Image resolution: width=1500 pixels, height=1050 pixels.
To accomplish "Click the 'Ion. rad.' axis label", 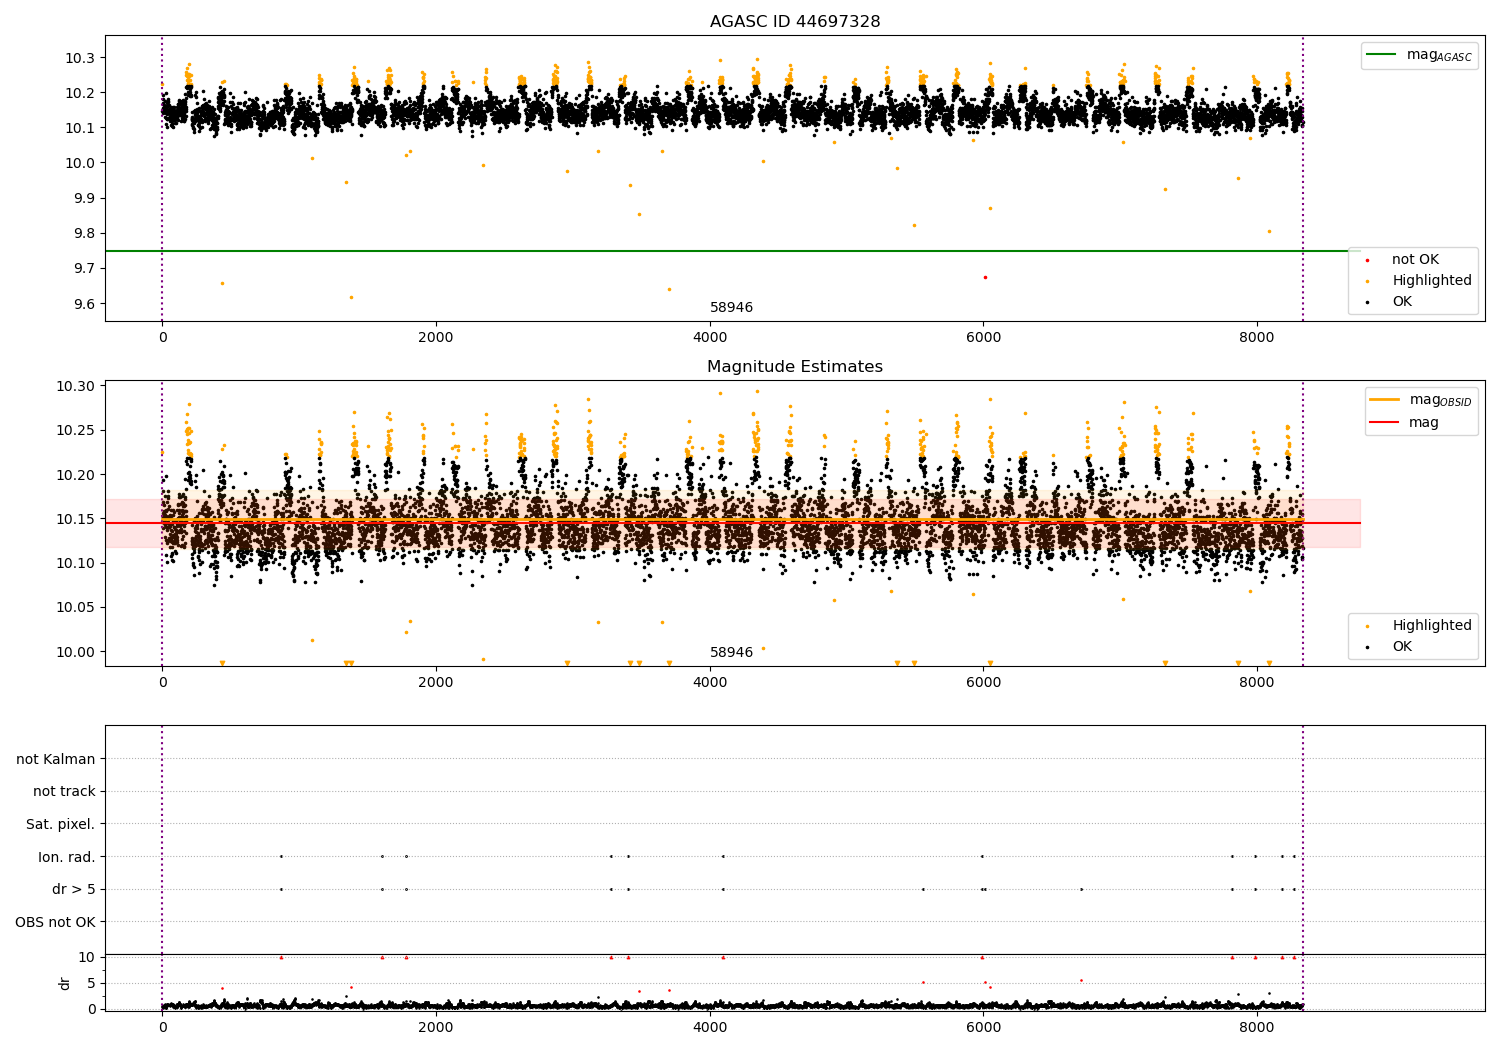I will point(67,857).
